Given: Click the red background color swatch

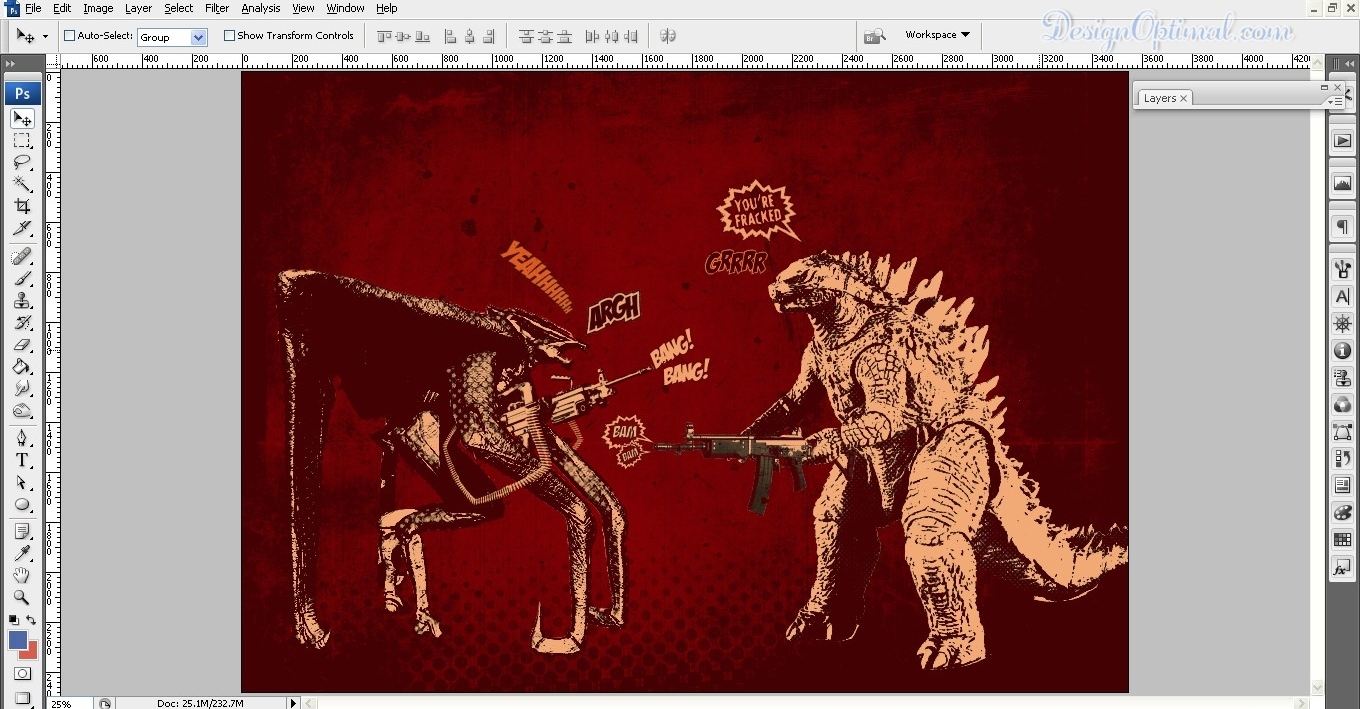Looking at the screenshot, I should pos(32,653).
